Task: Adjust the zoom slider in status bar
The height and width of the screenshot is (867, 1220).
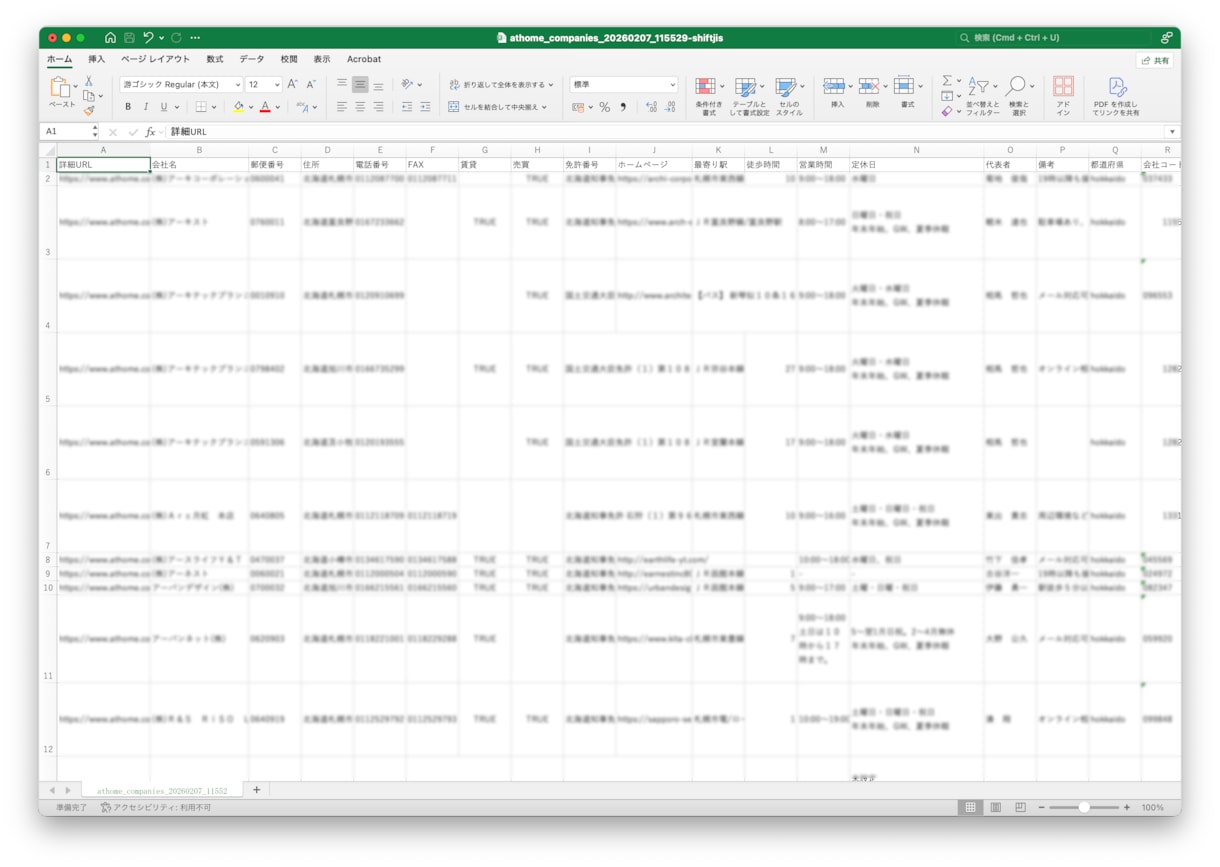Action: tap(1084, 807)
